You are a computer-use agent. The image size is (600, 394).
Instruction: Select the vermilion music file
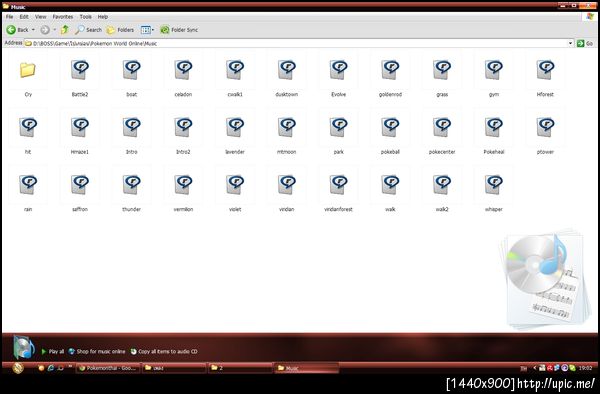tap(183, 185)
